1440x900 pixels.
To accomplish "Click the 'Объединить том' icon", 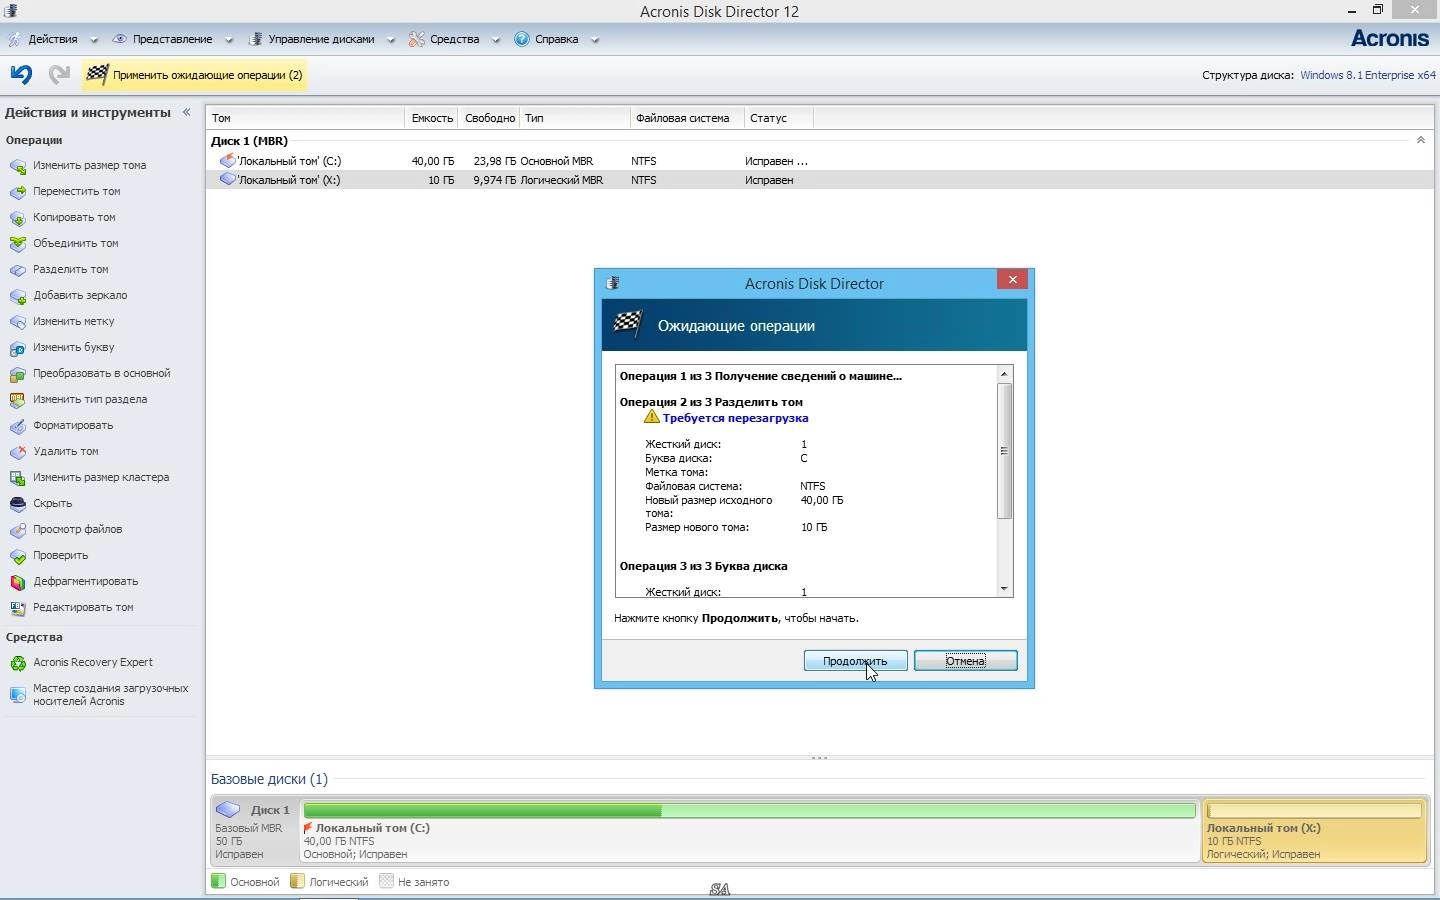I will tap(17, 244).
